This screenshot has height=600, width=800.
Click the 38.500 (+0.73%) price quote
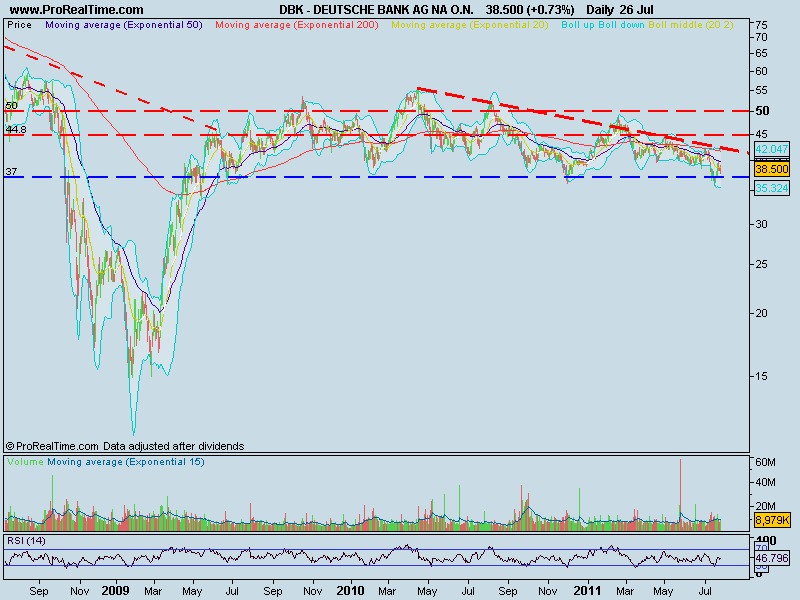(x=530, y=10)
